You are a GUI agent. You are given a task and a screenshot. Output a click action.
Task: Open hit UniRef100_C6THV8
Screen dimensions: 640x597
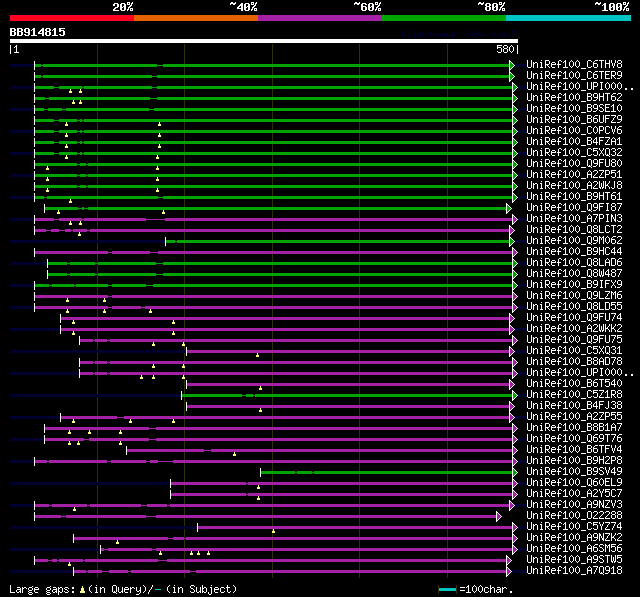[574, 64]
